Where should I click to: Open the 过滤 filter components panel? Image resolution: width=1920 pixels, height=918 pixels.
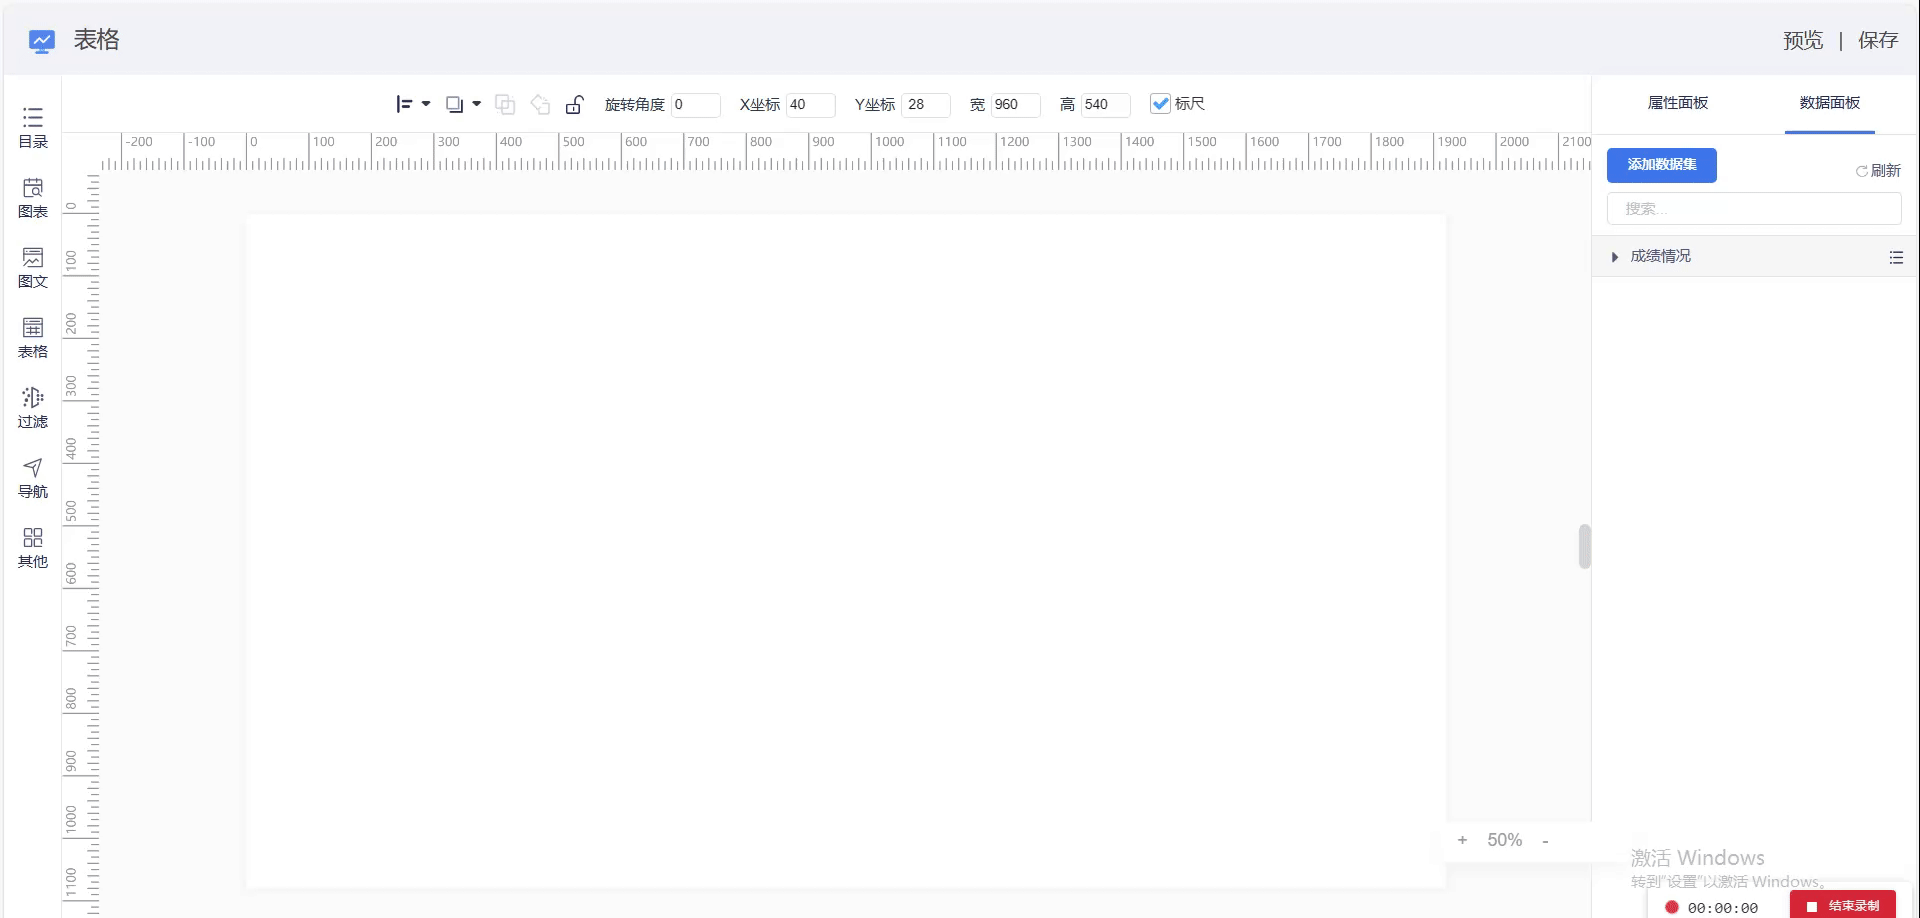(33, 407)
